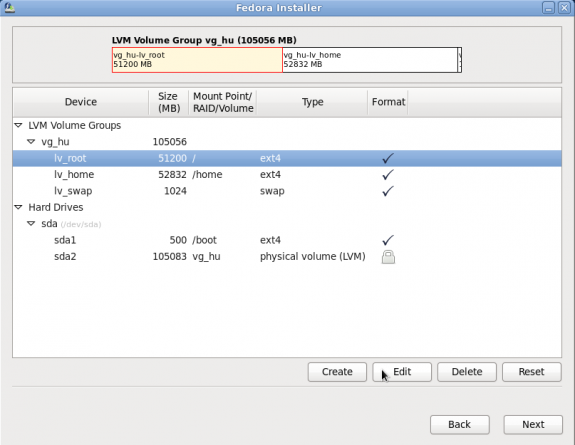Click the Size (MB) column header

169,102
